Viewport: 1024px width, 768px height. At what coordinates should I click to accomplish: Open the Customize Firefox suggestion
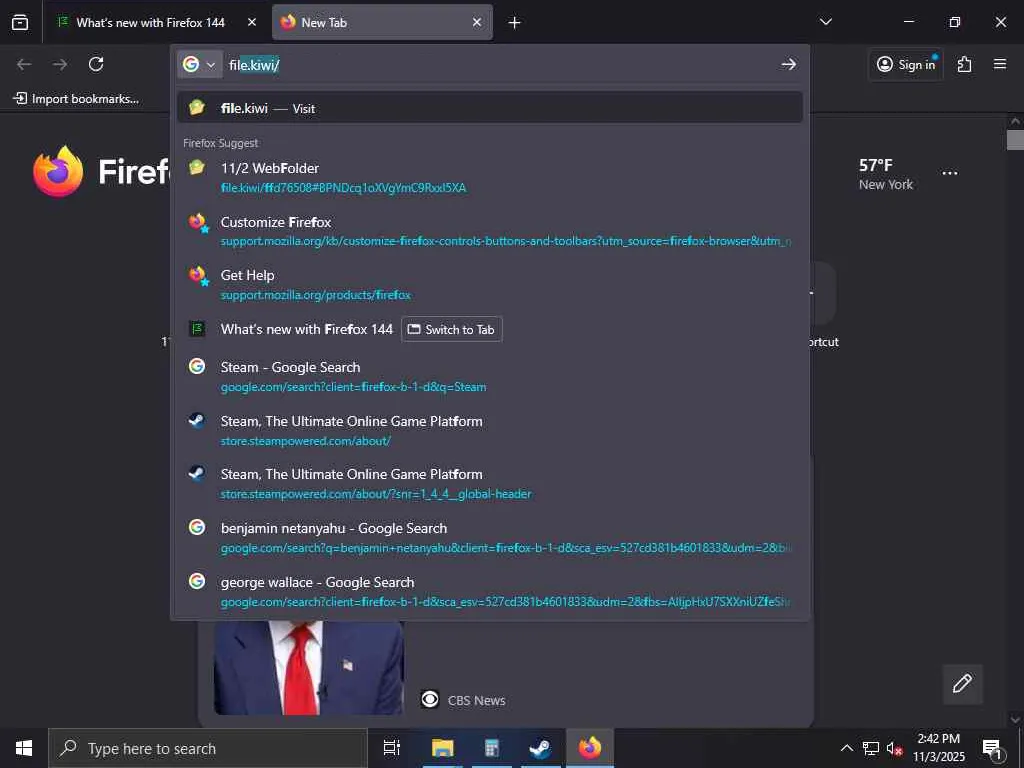[490, 231]
